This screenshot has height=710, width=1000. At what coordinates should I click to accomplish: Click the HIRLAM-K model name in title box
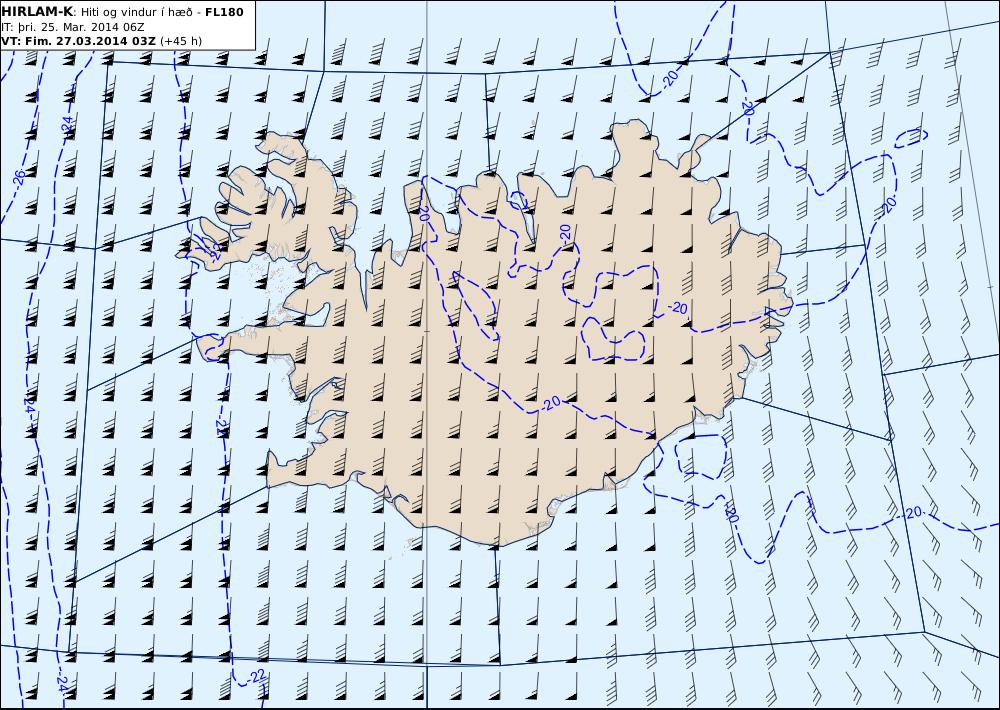pos(37,12)
